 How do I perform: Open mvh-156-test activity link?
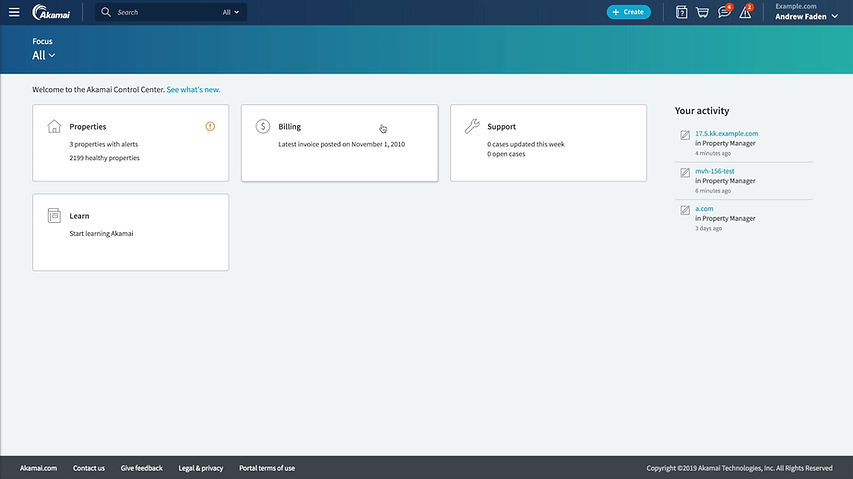(x=714, y=171)
